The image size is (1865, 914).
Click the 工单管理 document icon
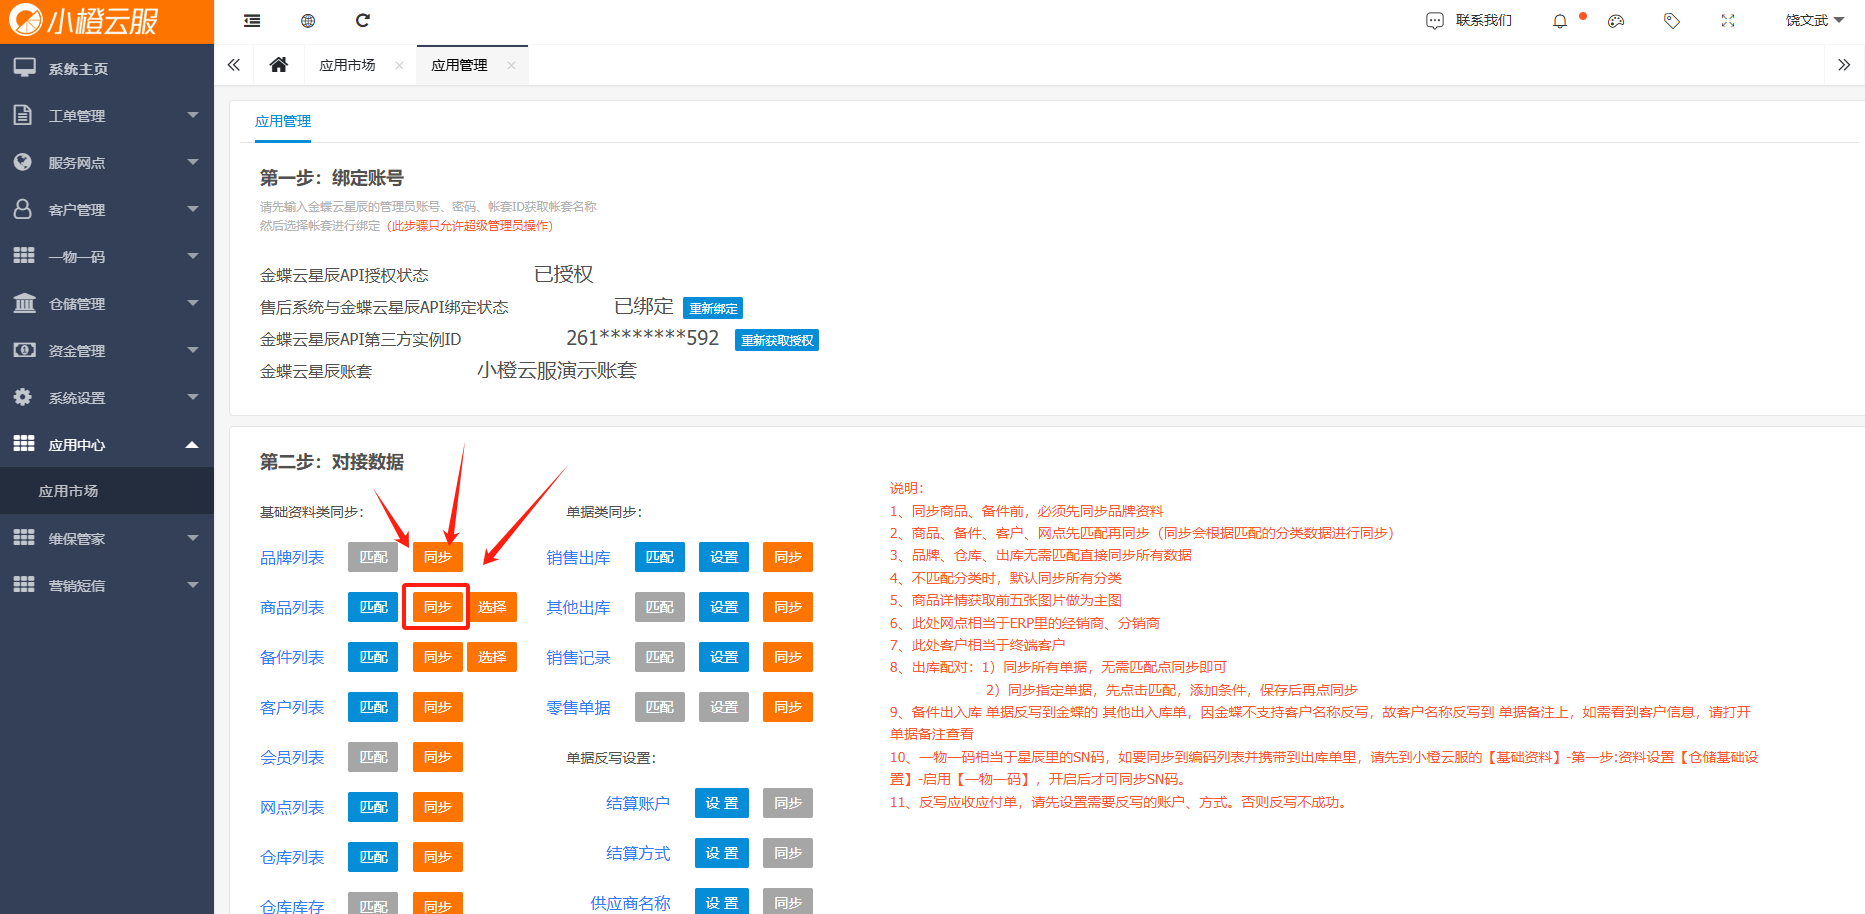pos(24,115)
